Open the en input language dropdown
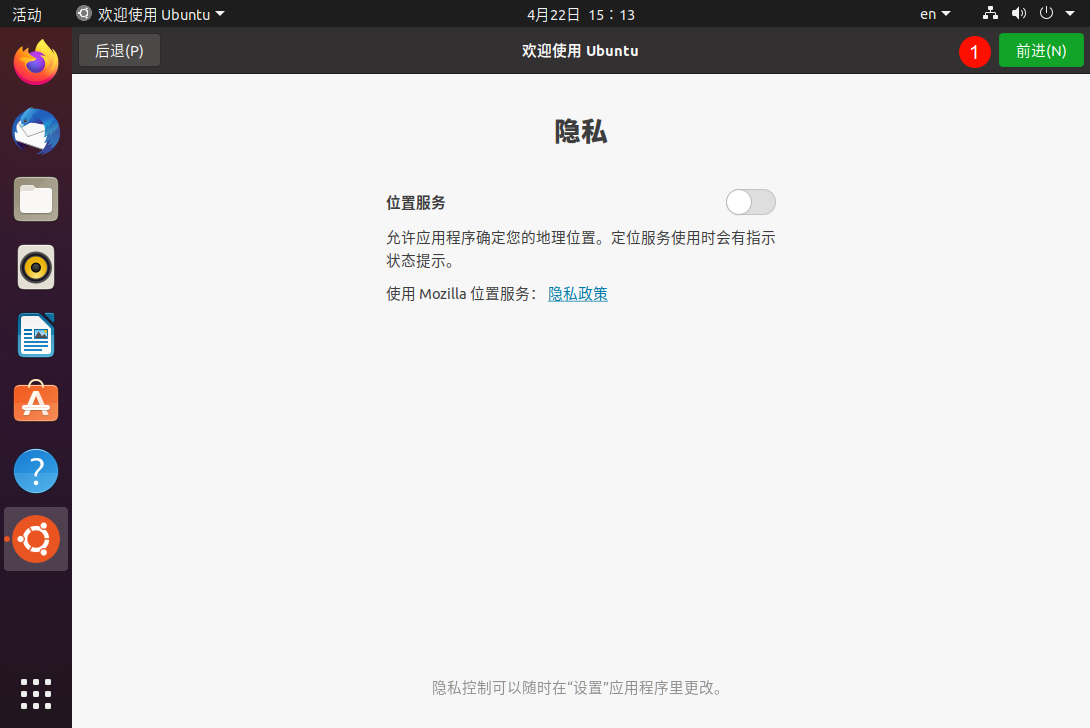Image resolution: width=1090 pixels, height=728 pixels. click(935, 14)
